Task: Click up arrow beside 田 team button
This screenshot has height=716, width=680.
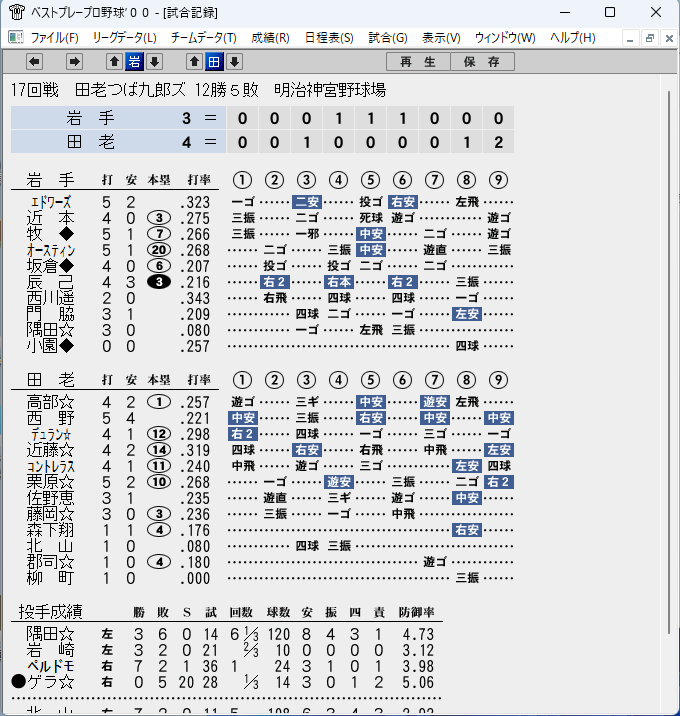Action: (x=194, y=61)
